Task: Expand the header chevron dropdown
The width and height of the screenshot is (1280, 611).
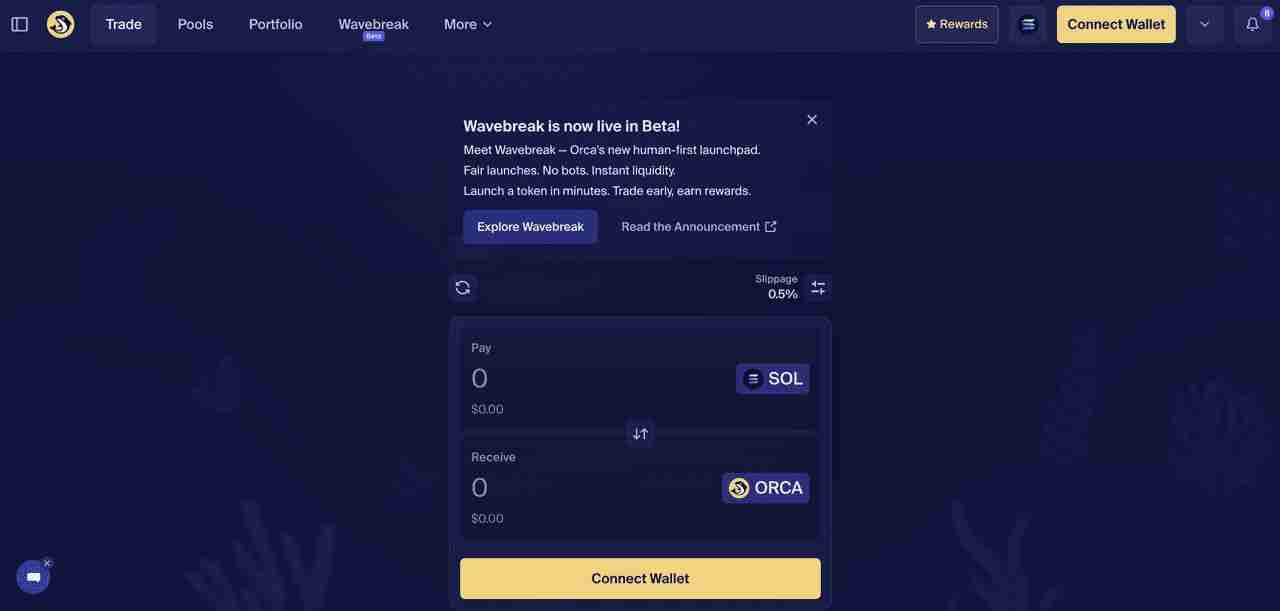Action: click(1205, 24)
